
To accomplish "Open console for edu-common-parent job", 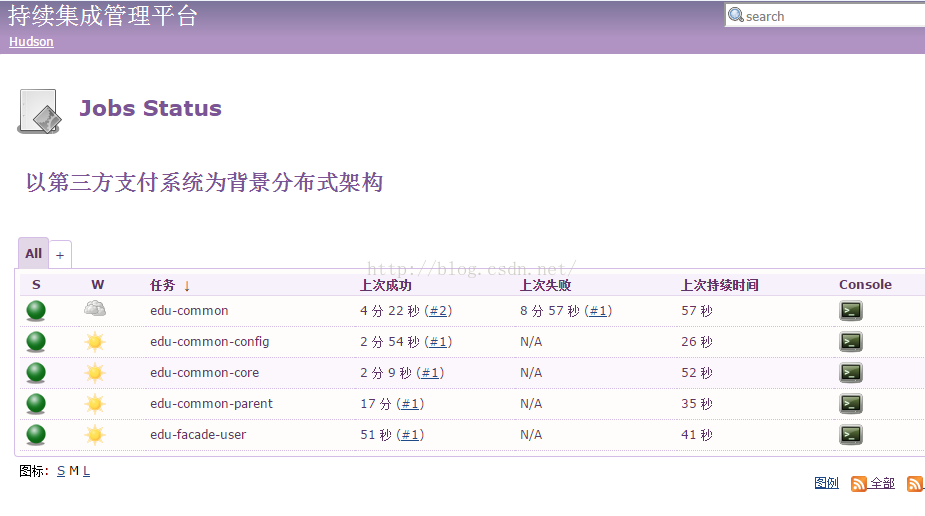I will [851, 403].
